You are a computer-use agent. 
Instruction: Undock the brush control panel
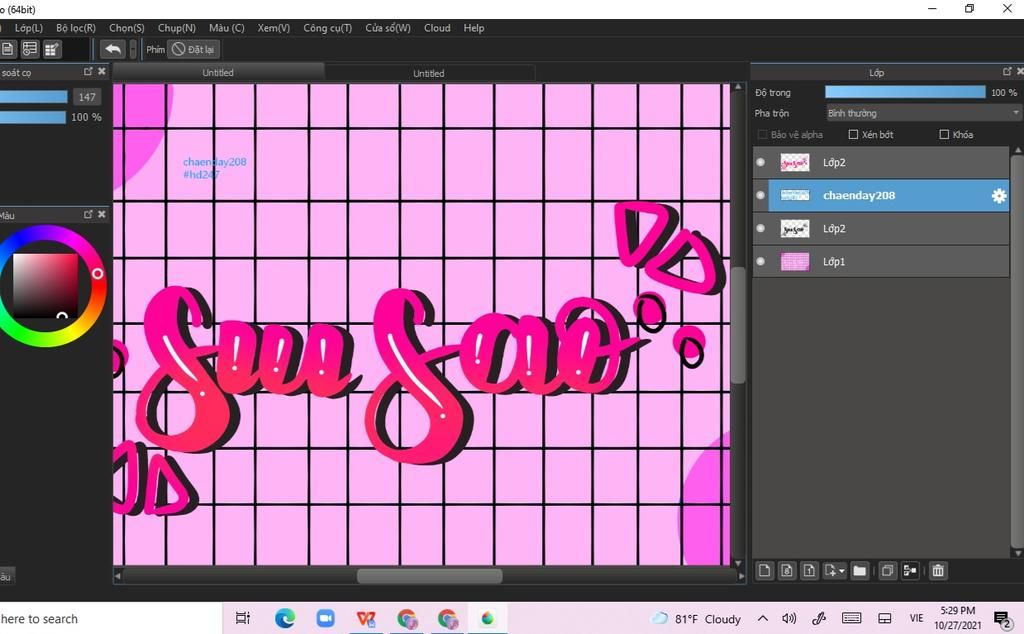pos(88,71)
